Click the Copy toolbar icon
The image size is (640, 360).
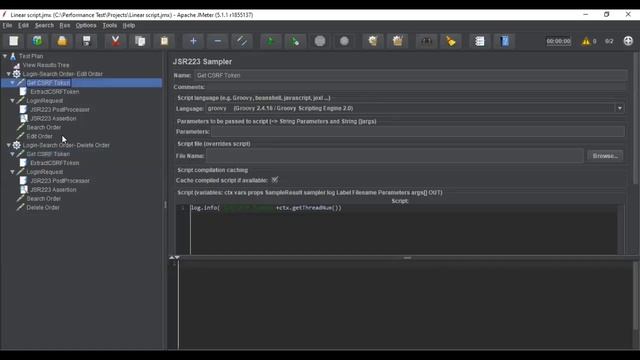tap(140, 41)
